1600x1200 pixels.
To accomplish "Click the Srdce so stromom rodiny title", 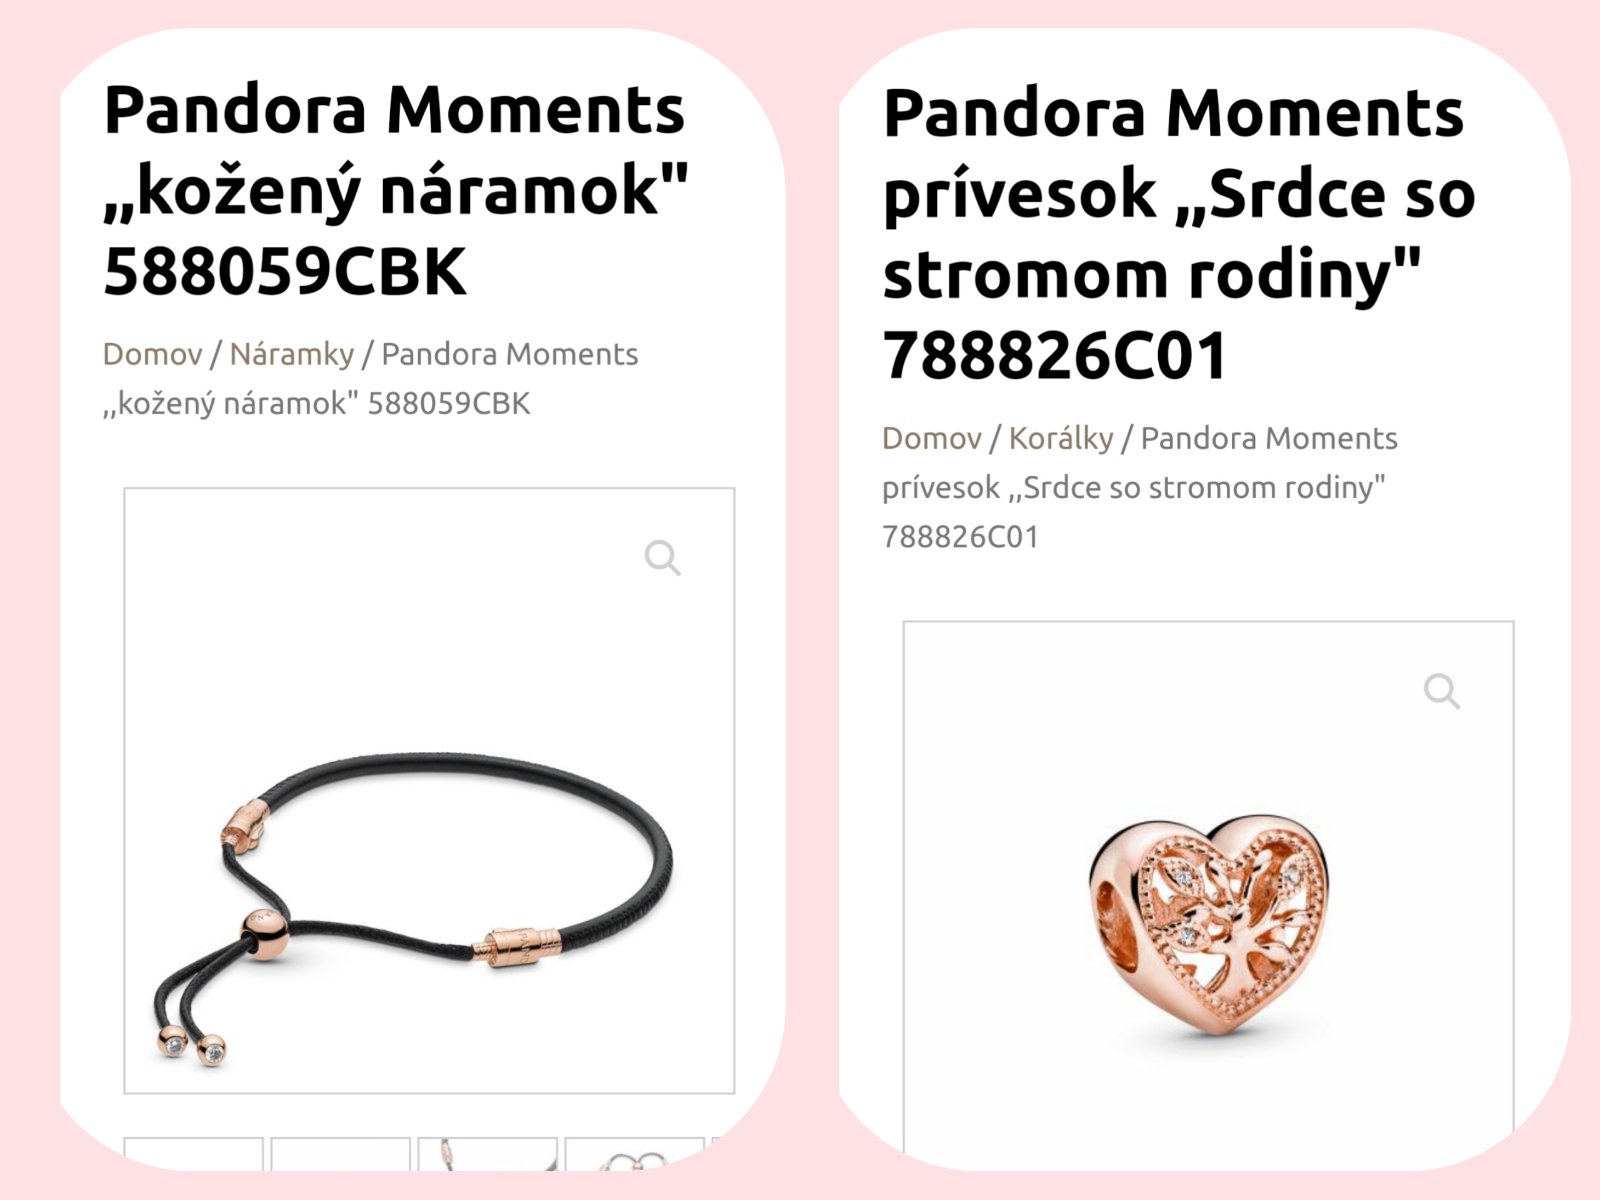I will coord(1179,234).
